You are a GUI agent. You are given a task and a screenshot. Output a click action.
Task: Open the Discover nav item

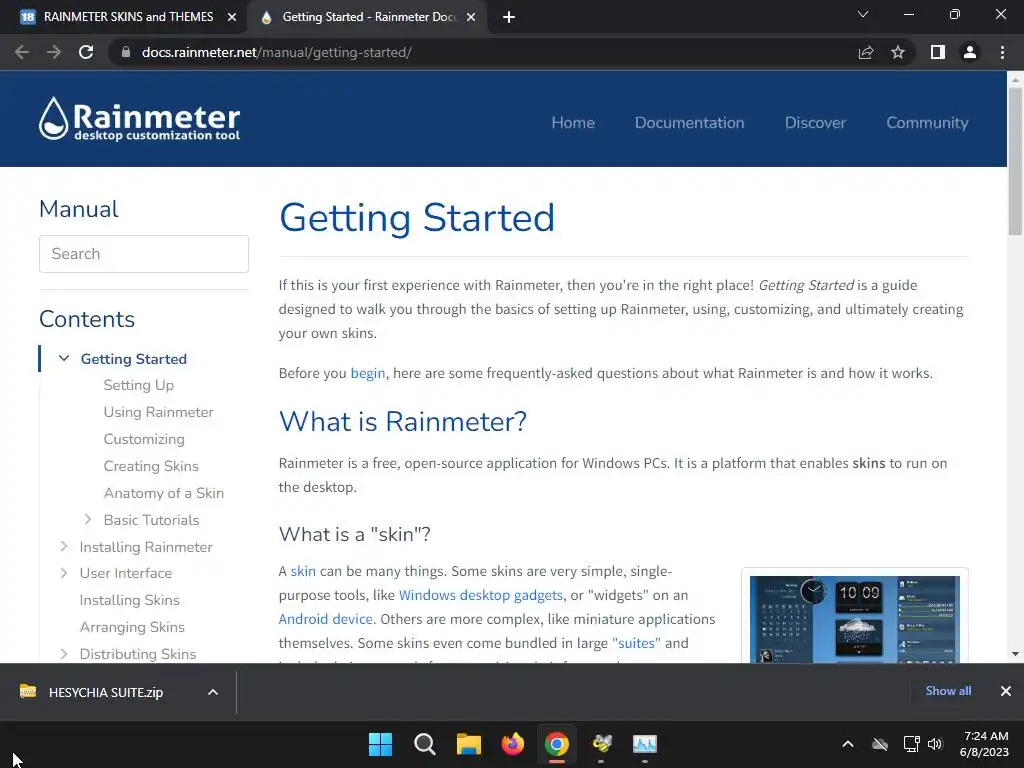[x=815, y=123]
